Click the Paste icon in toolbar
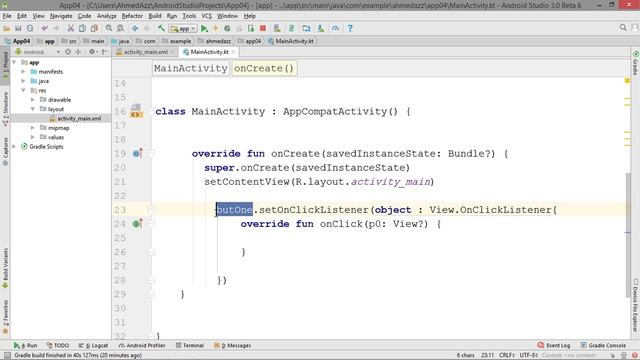 [94, 29]
